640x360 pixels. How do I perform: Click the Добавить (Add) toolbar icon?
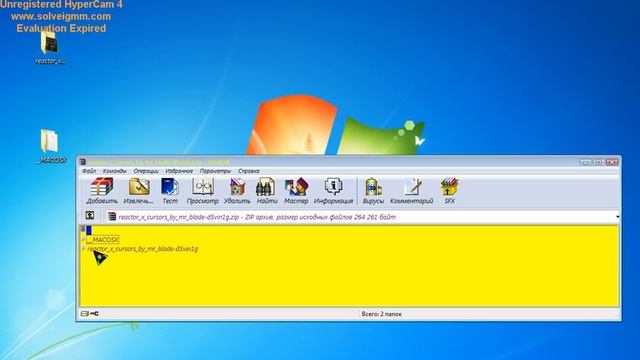pyautogui.click(x=102, y=191)
